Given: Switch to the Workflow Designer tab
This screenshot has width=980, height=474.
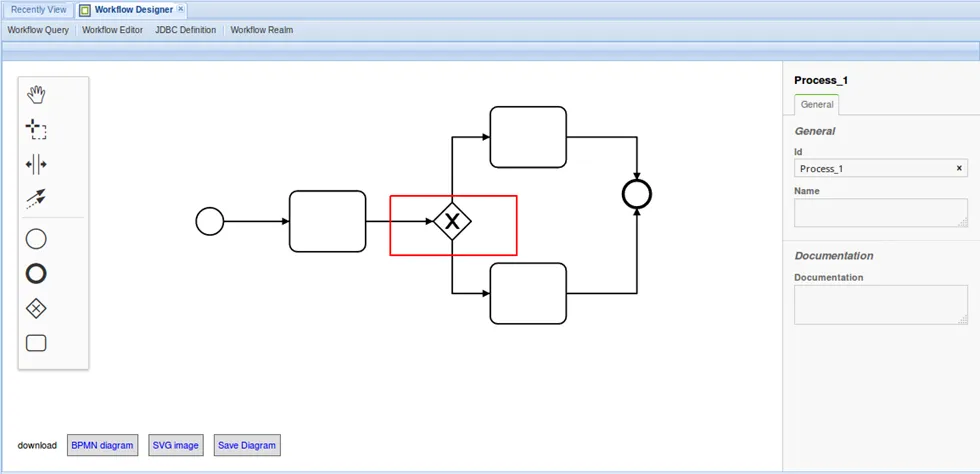Looking at the screenshot, I should pyautogui.click(x=130, y=10).
